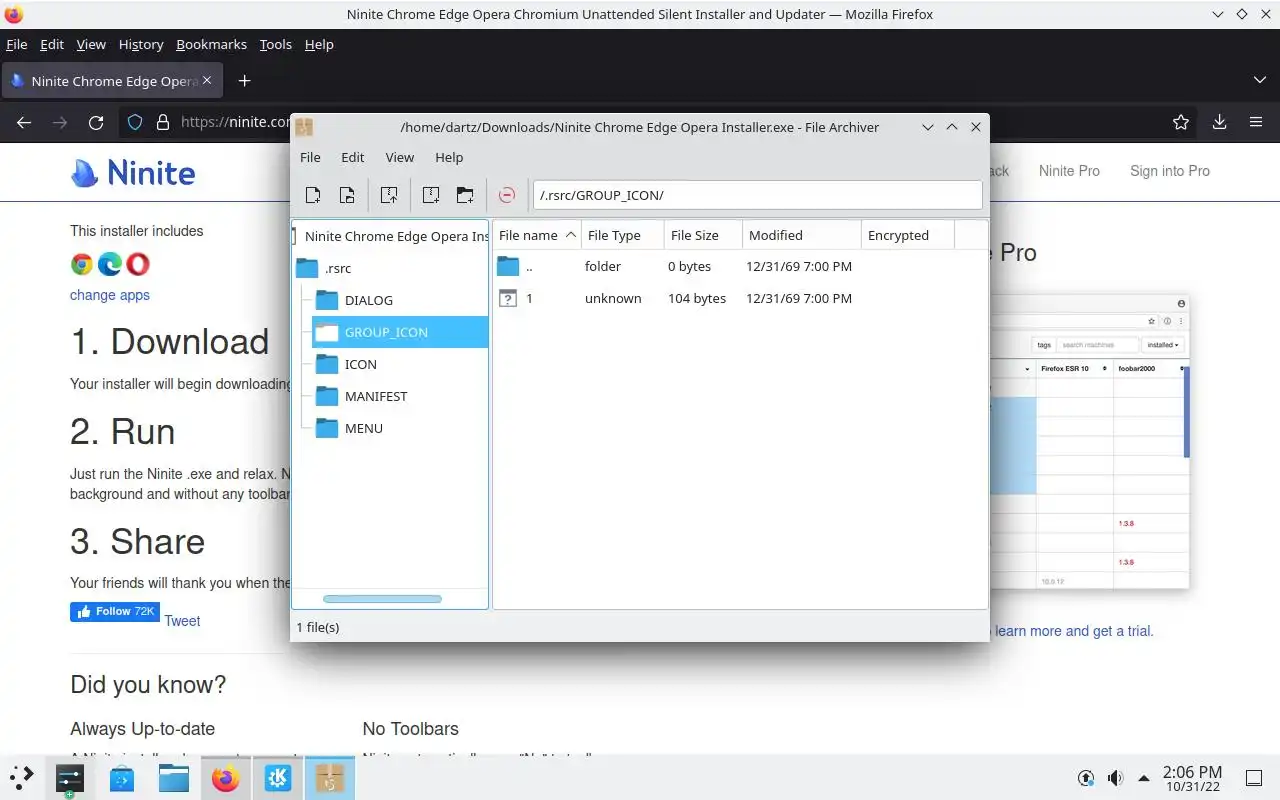The height and width of the screenshot is (800, 1280).
Task: Click the Add files toolbar icon
Action: (431, 195)
